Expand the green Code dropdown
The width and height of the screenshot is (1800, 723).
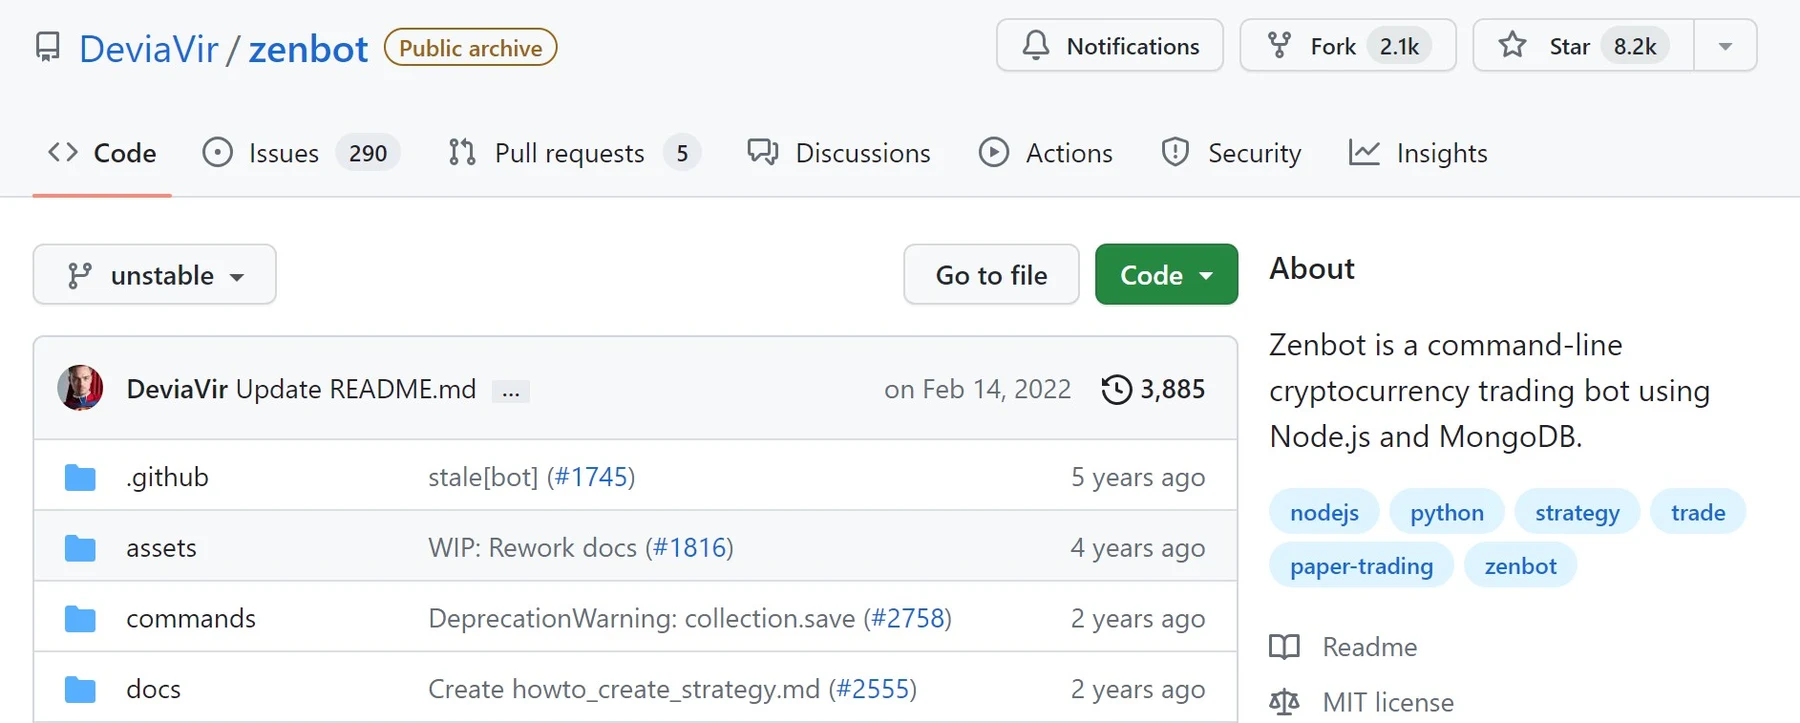pyautogui.click(x=1166, y=275)
